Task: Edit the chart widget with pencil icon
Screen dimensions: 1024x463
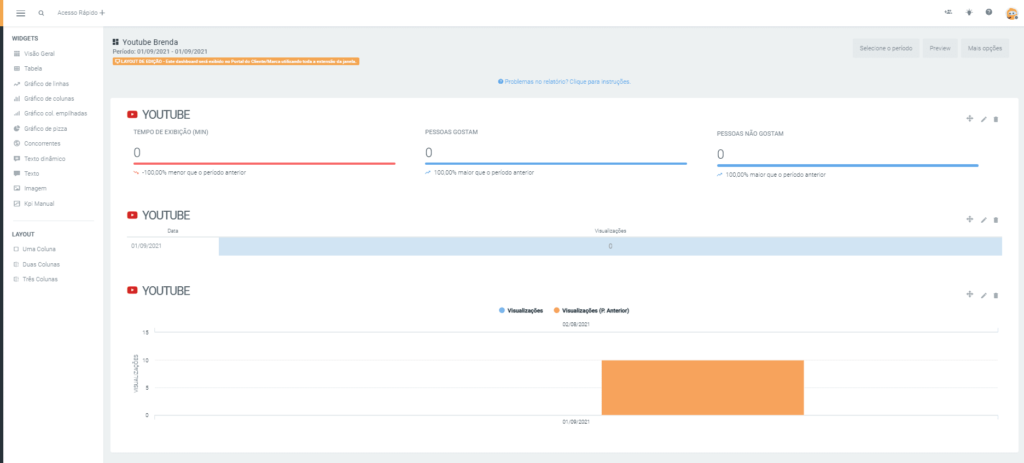Action: pos(984,295)
